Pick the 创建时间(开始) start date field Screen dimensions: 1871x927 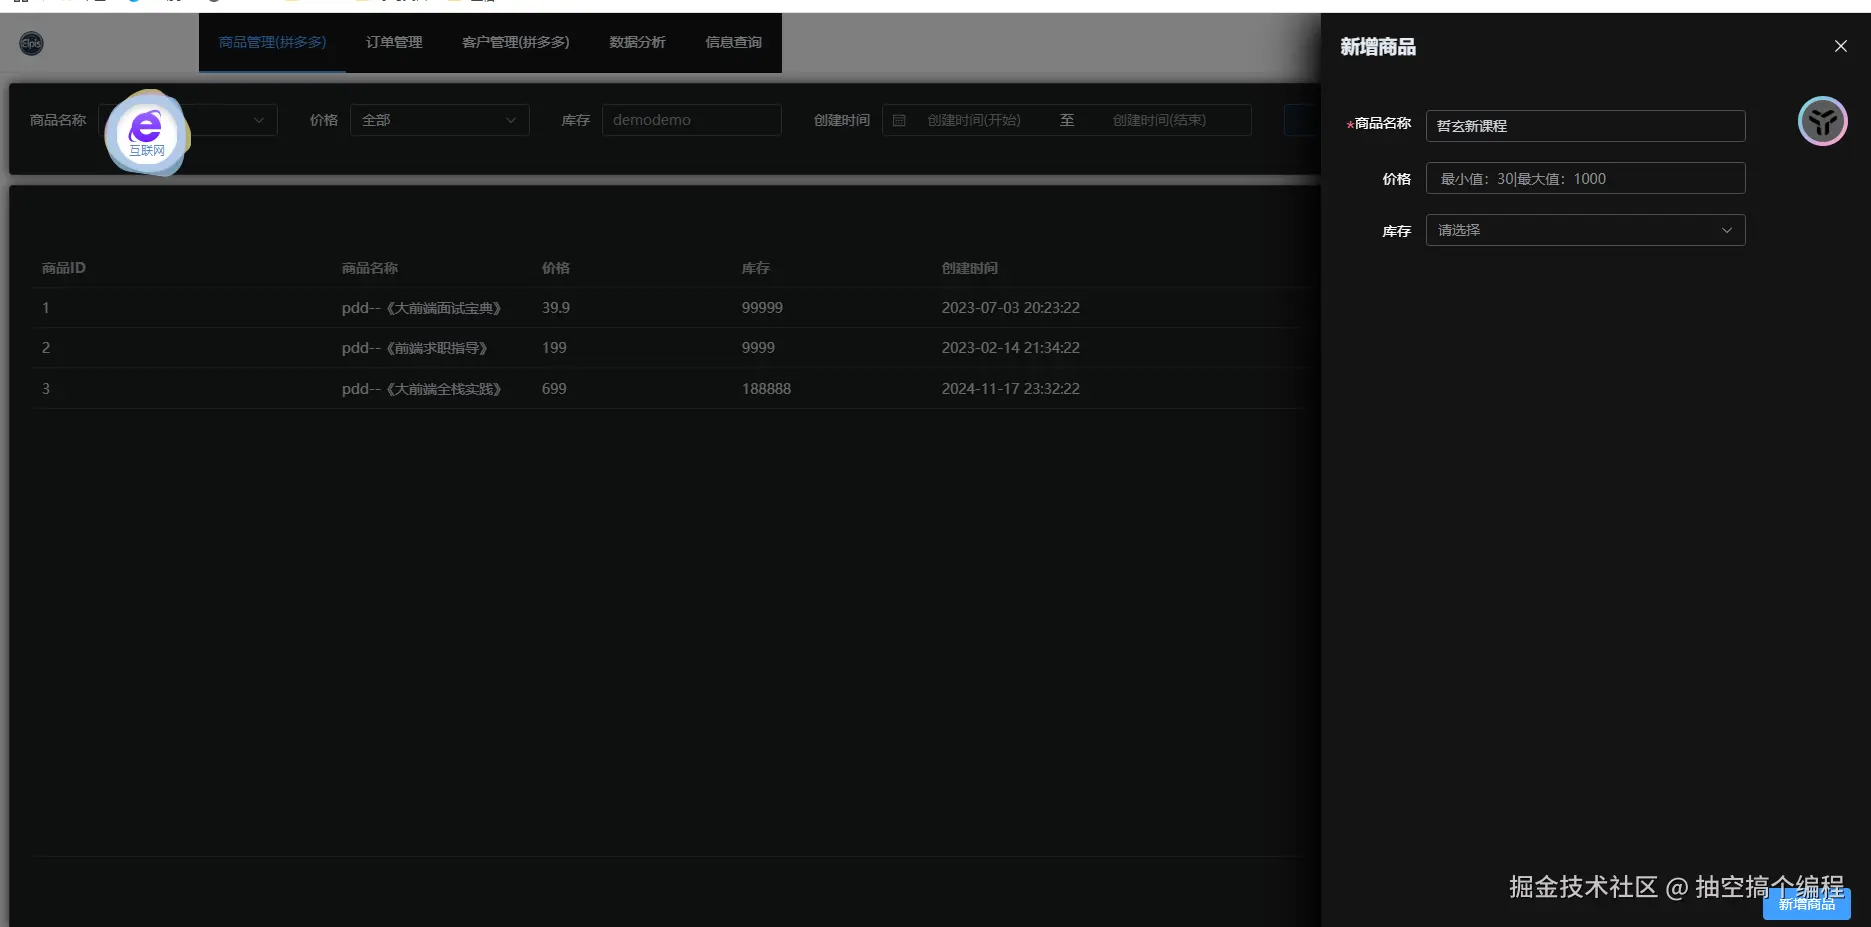coord(974,120)
